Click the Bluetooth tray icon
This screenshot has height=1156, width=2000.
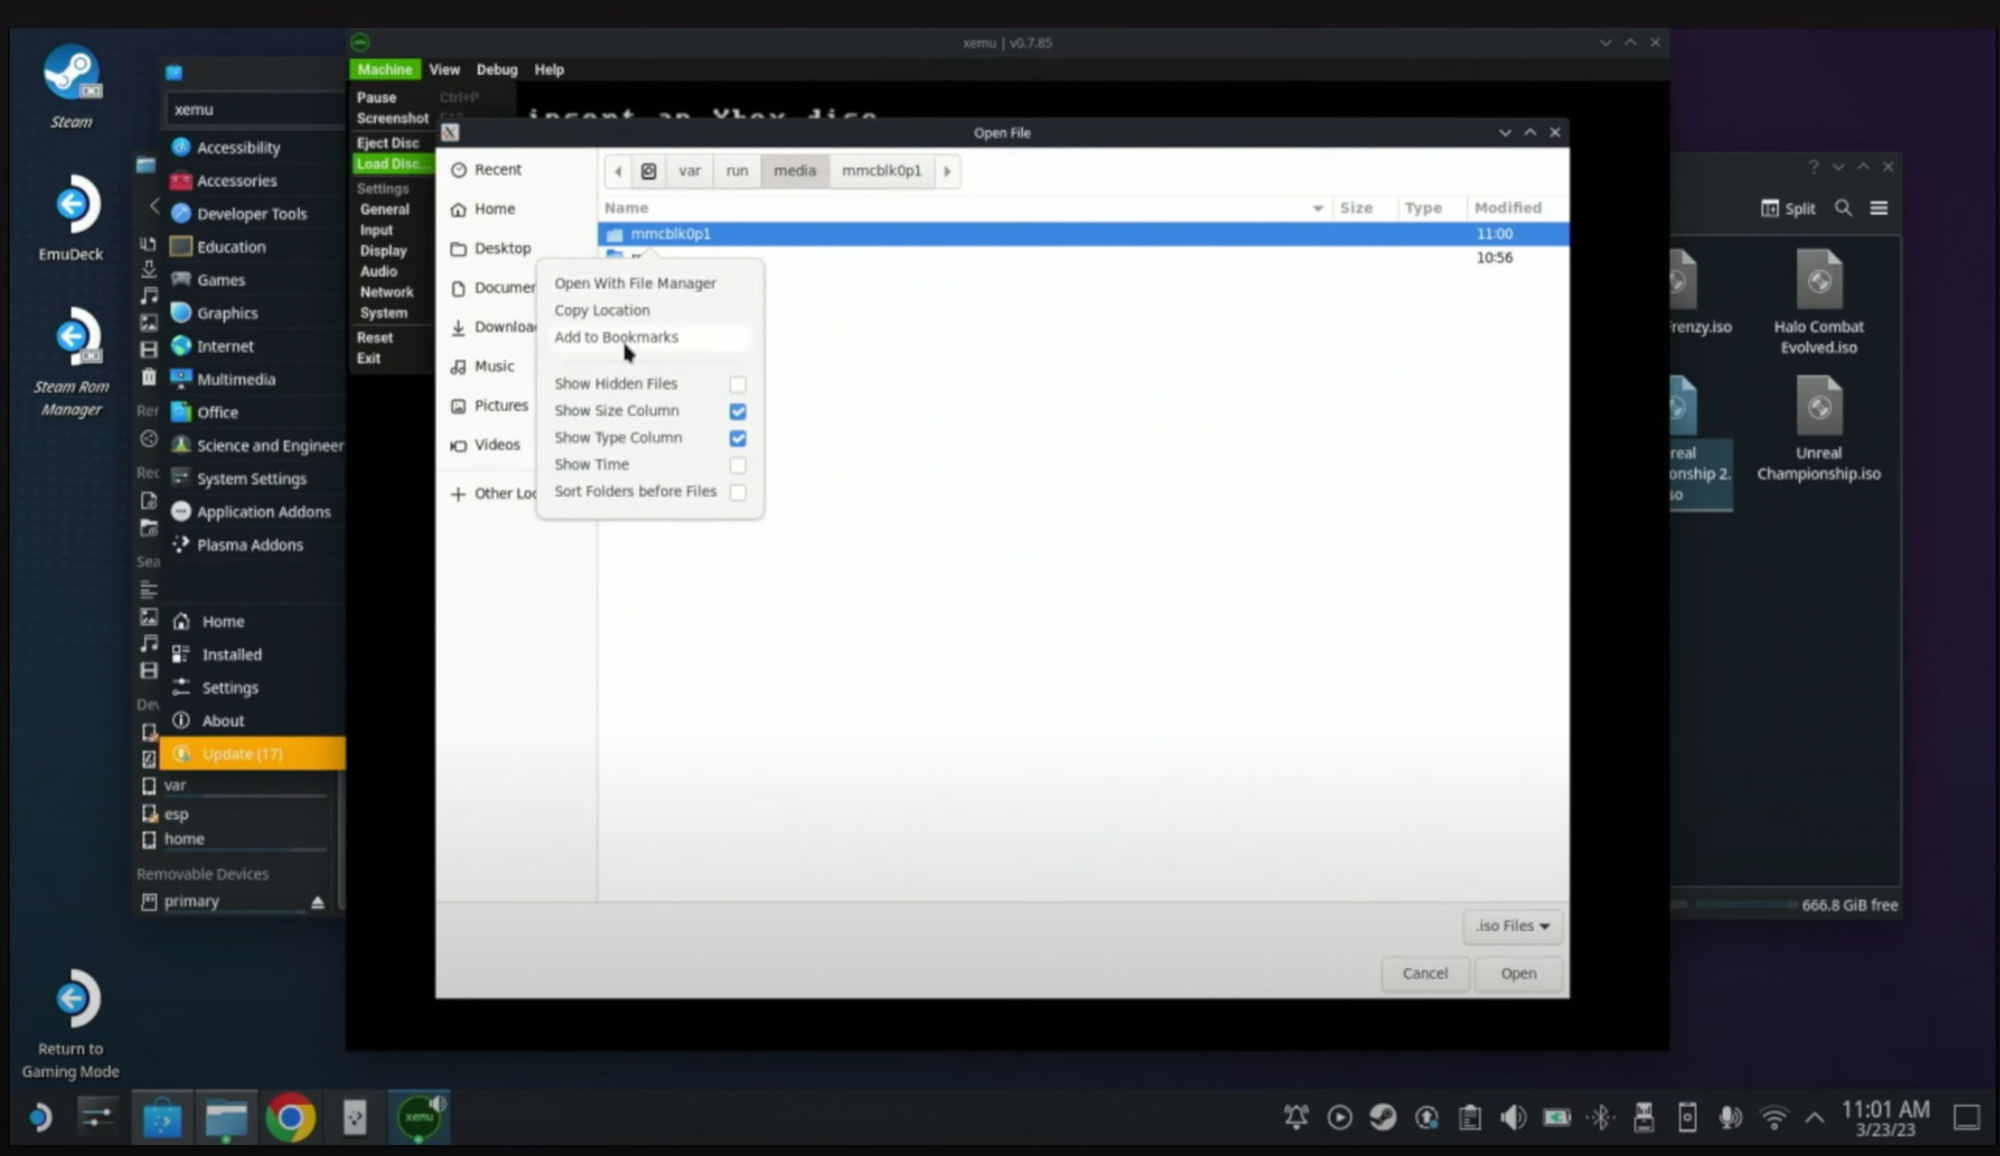click(1600, 1117)
